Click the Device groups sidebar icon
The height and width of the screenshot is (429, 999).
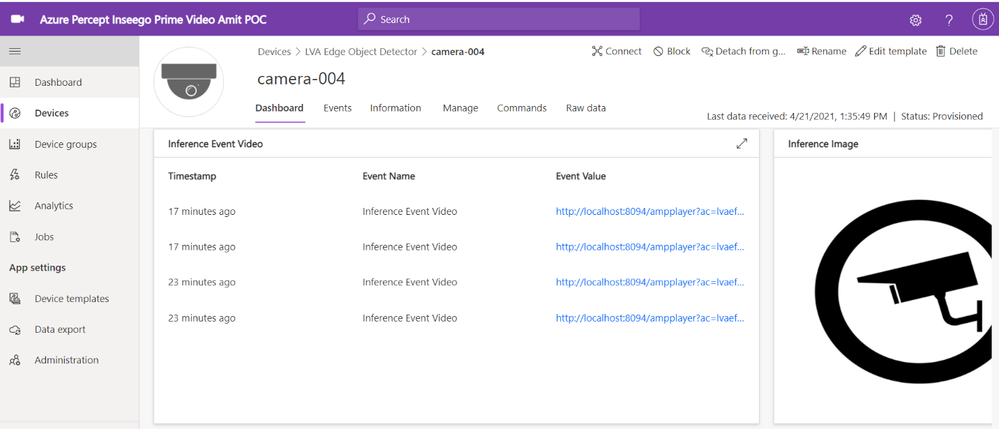[x=15, y=144]
